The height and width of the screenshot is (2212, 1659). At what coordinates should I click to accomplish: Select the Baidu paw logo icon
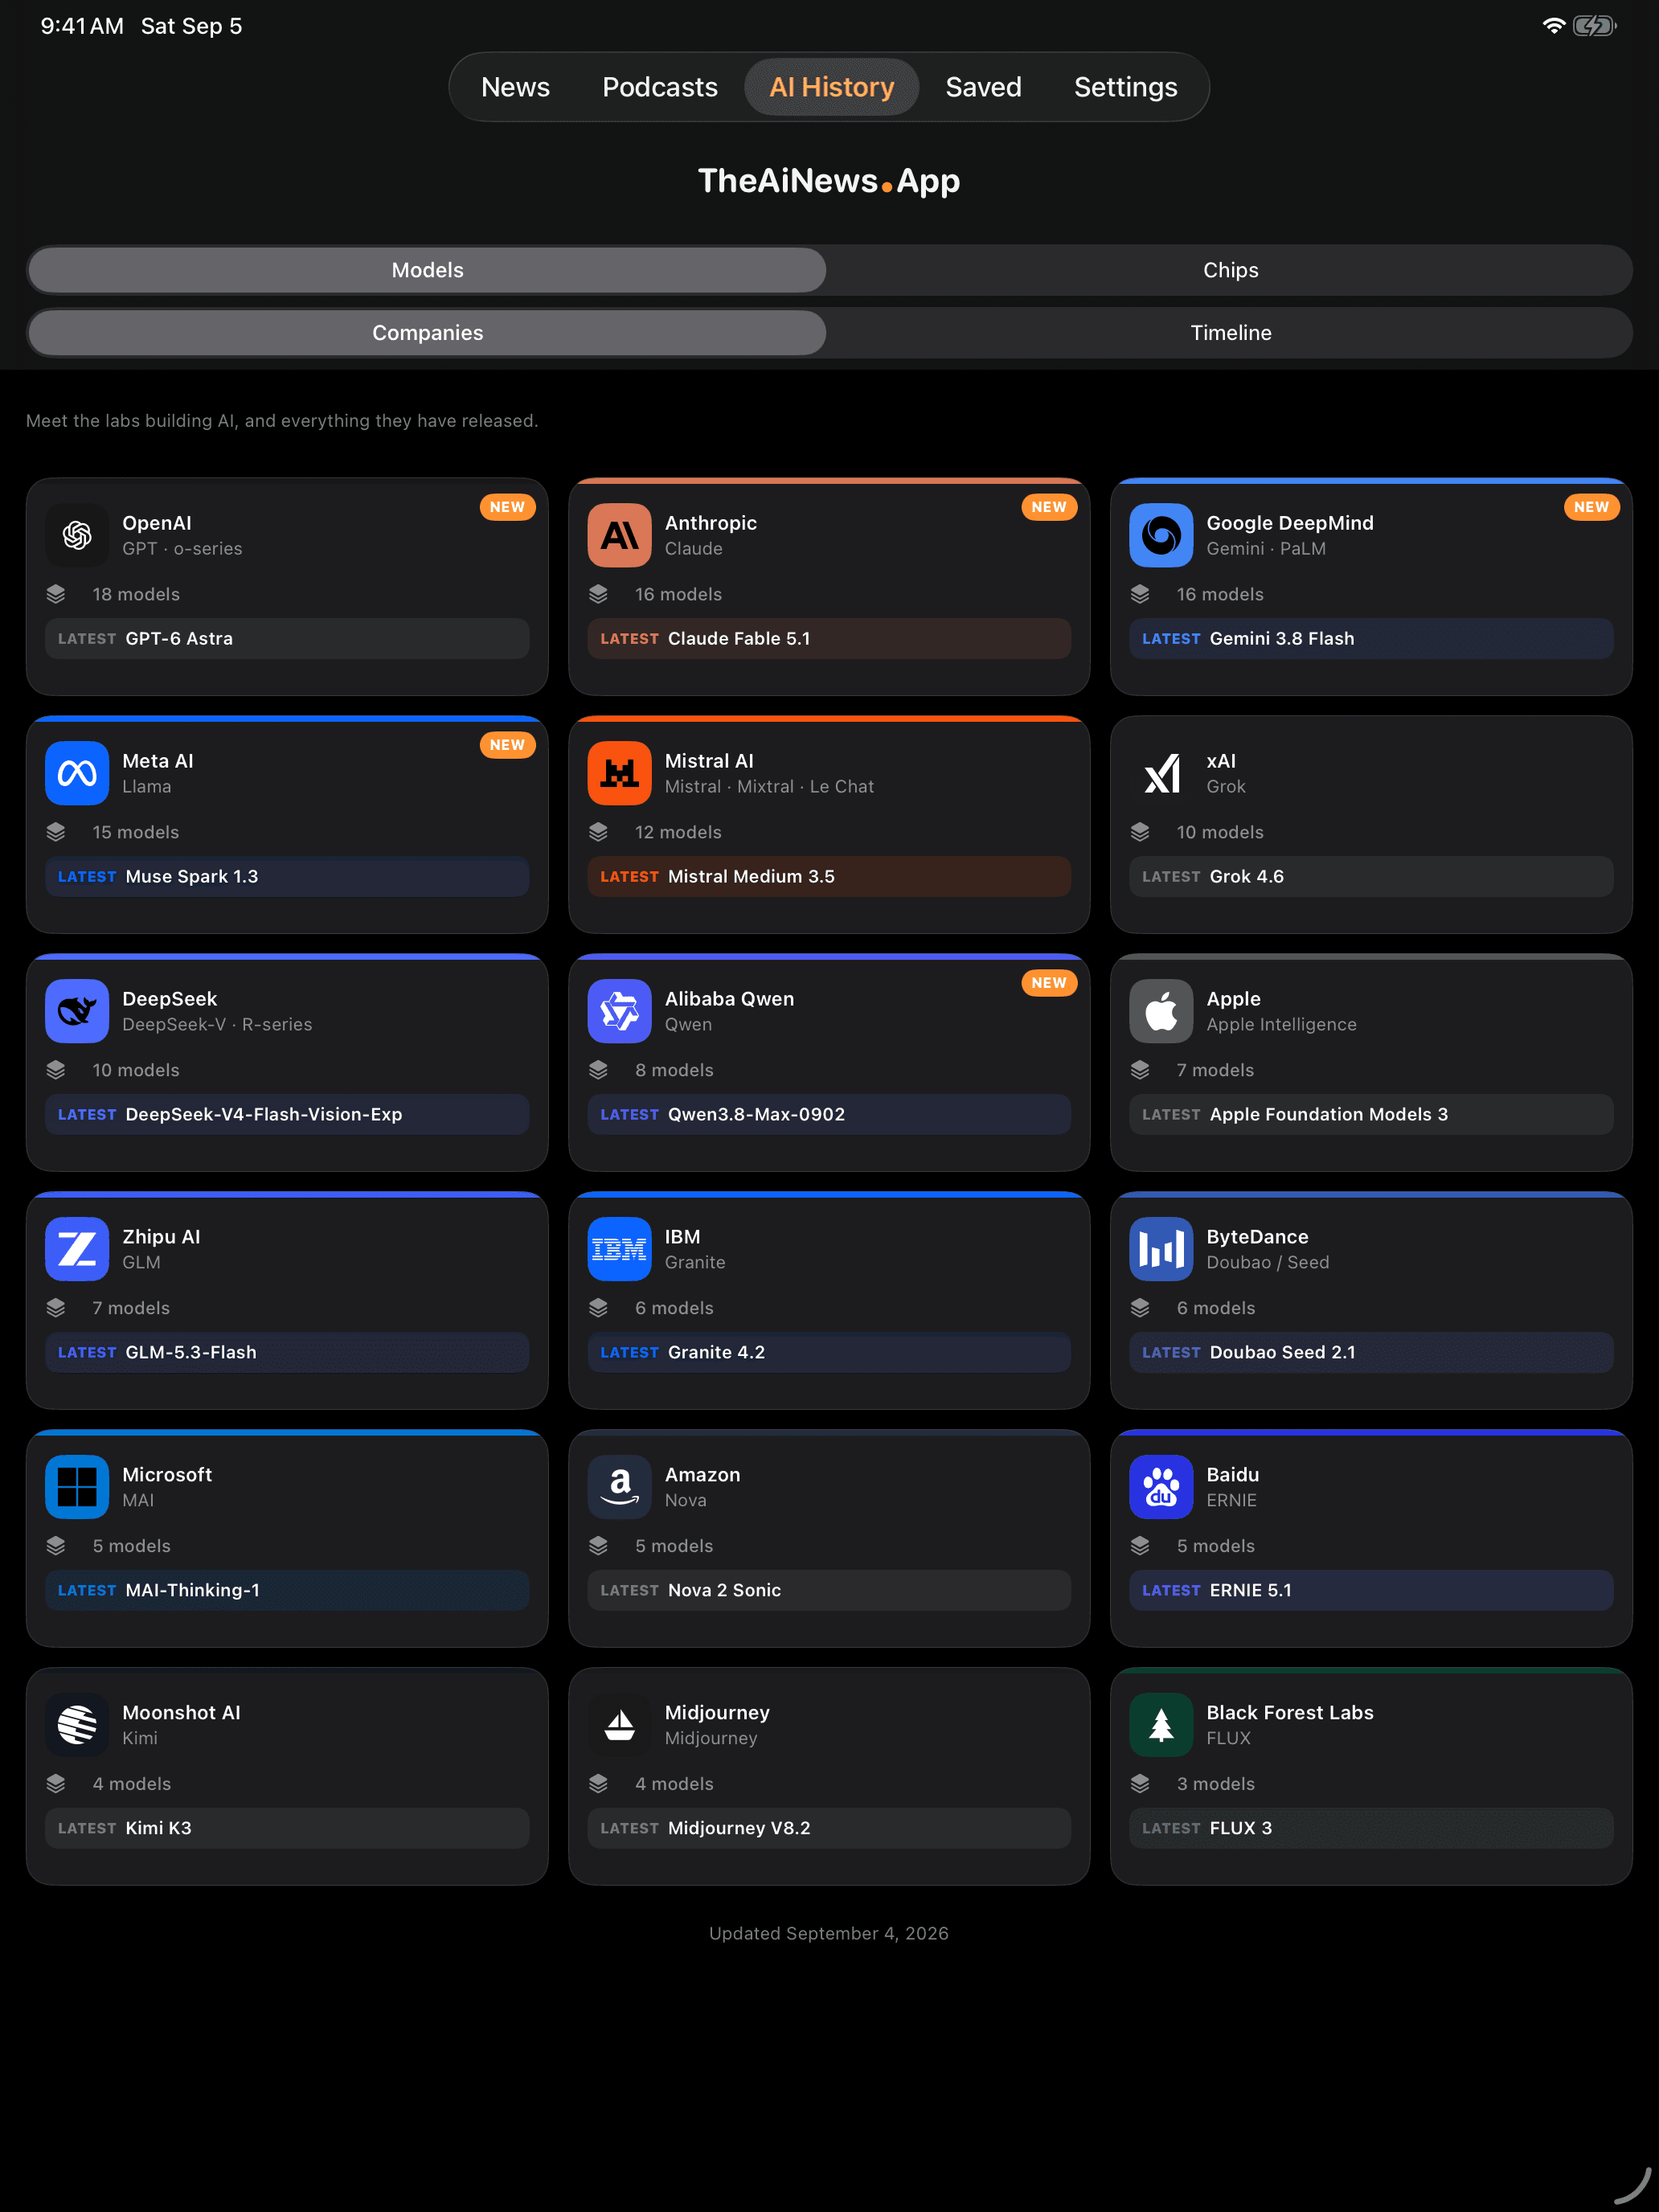[1161, 1487]
